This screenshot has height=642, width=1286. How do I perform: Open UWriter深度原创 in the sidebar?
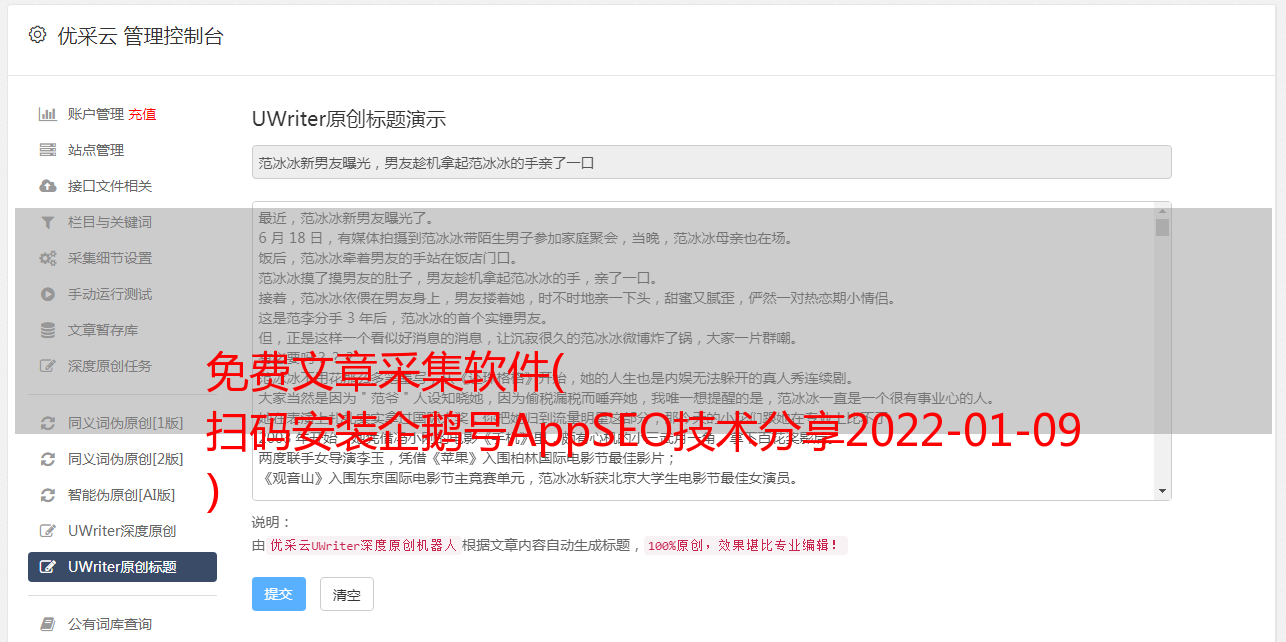pos(122,531)
